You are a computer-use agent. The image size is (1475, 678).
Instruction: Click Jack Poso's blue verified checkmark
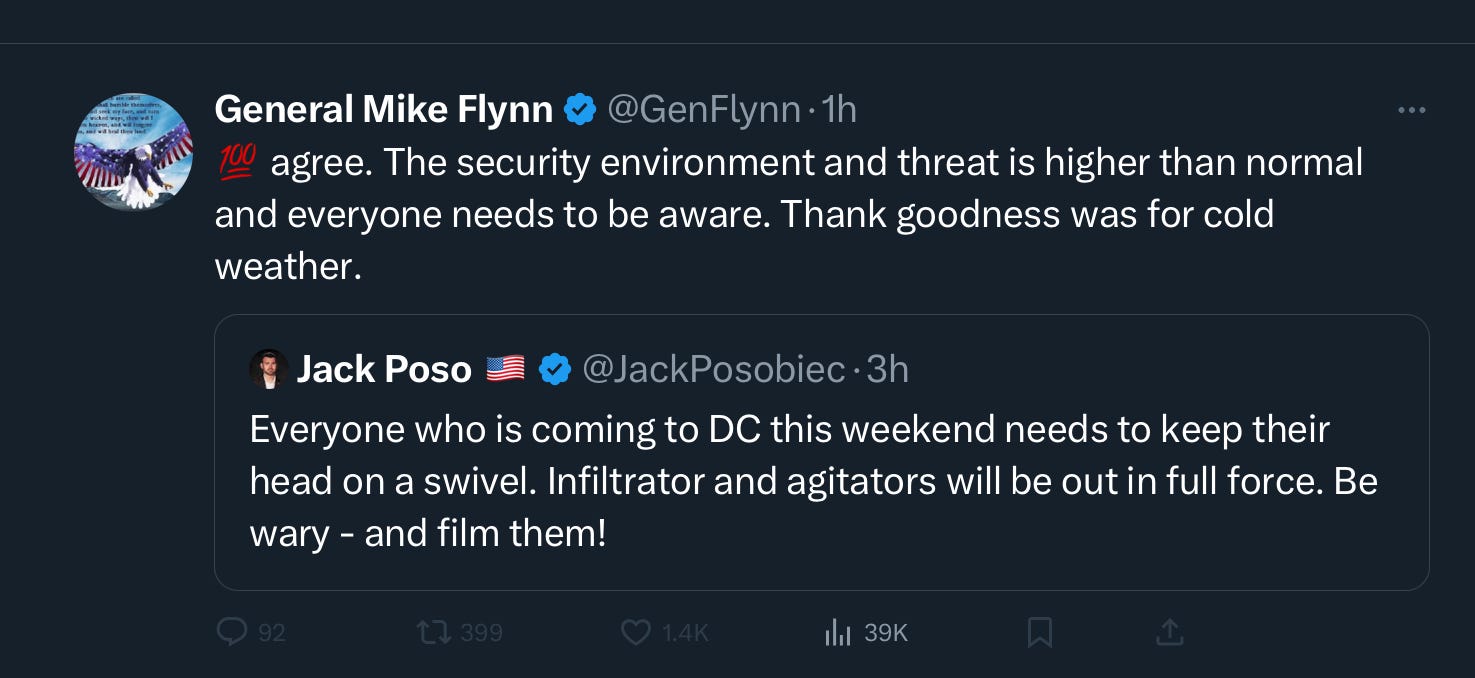[x=555, y=371]
